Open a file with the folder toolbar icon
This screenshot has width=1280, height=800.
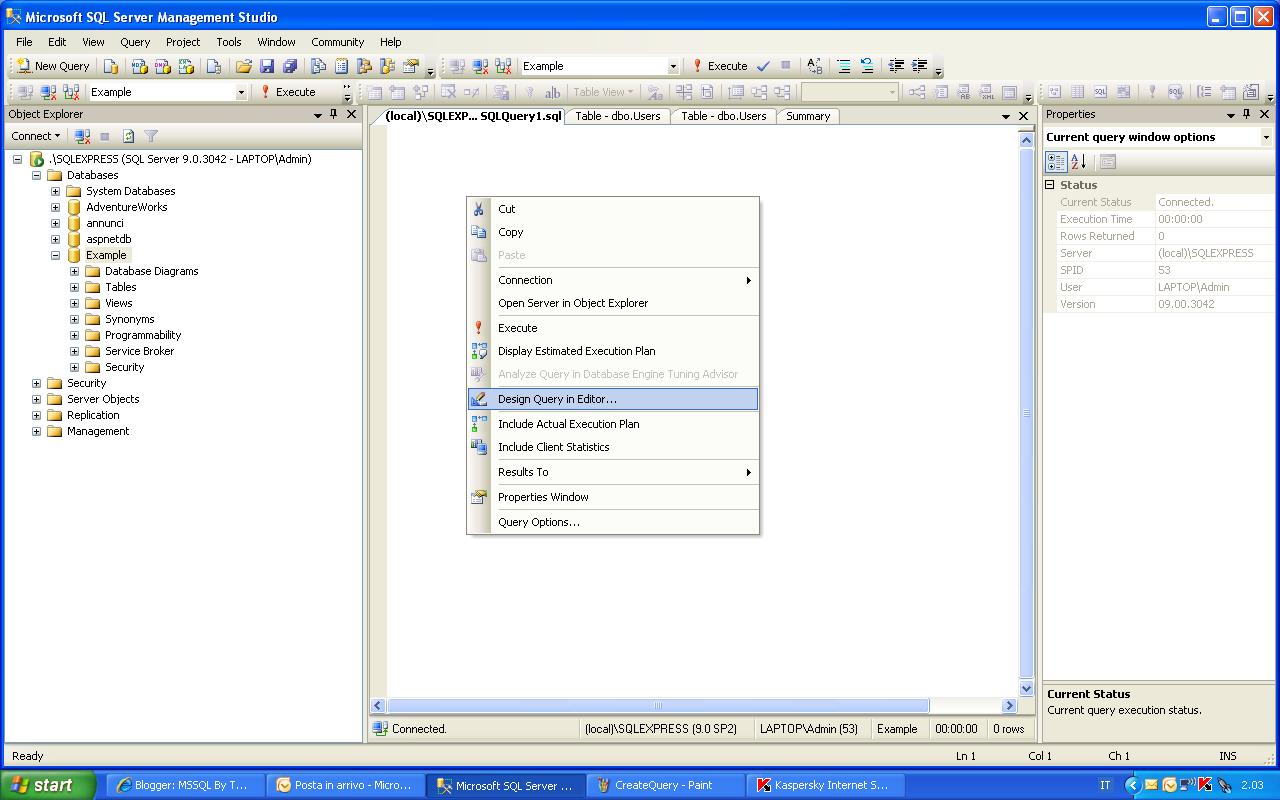point(243,66)
